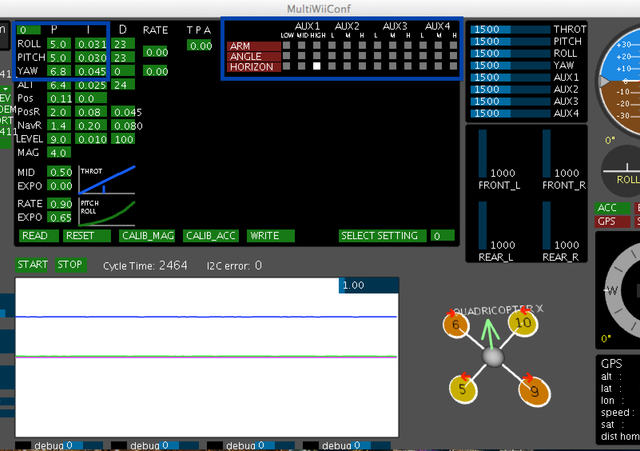Click the REAR_R motor output bar
Screen dimensions: 640x451
(547, 225)
